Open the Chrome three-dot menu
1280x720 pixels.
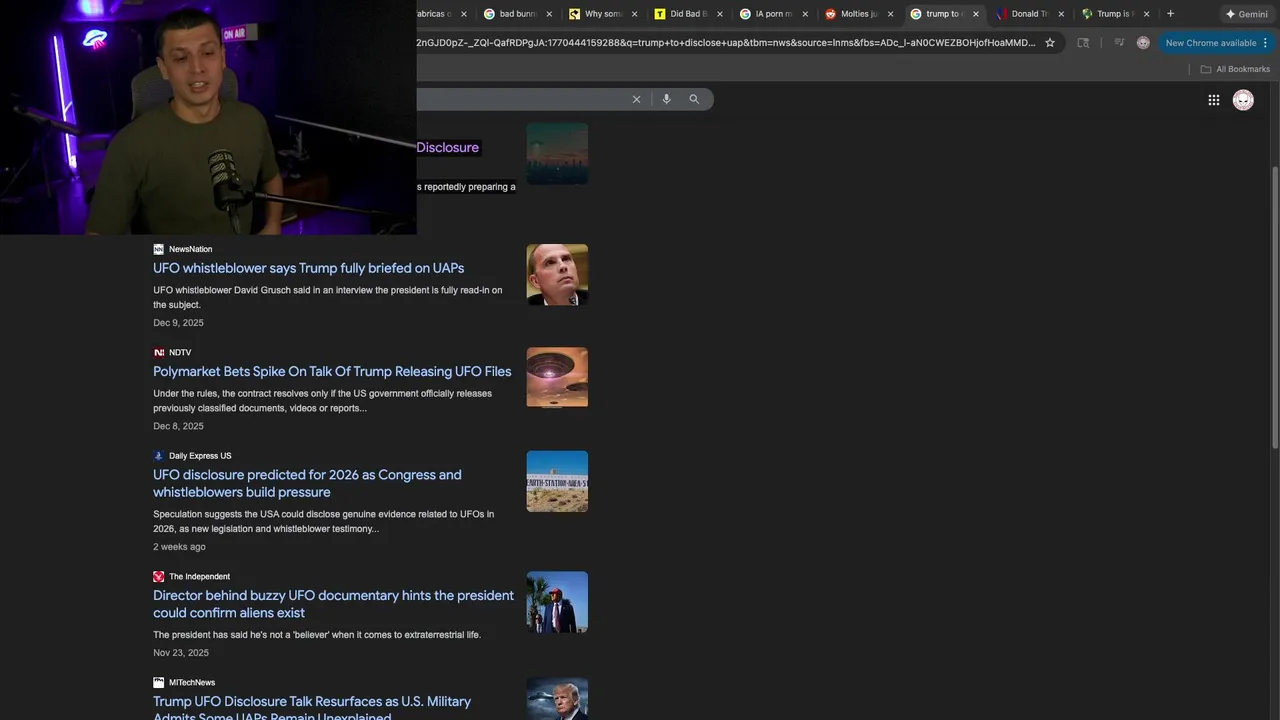click(1266, 43)
